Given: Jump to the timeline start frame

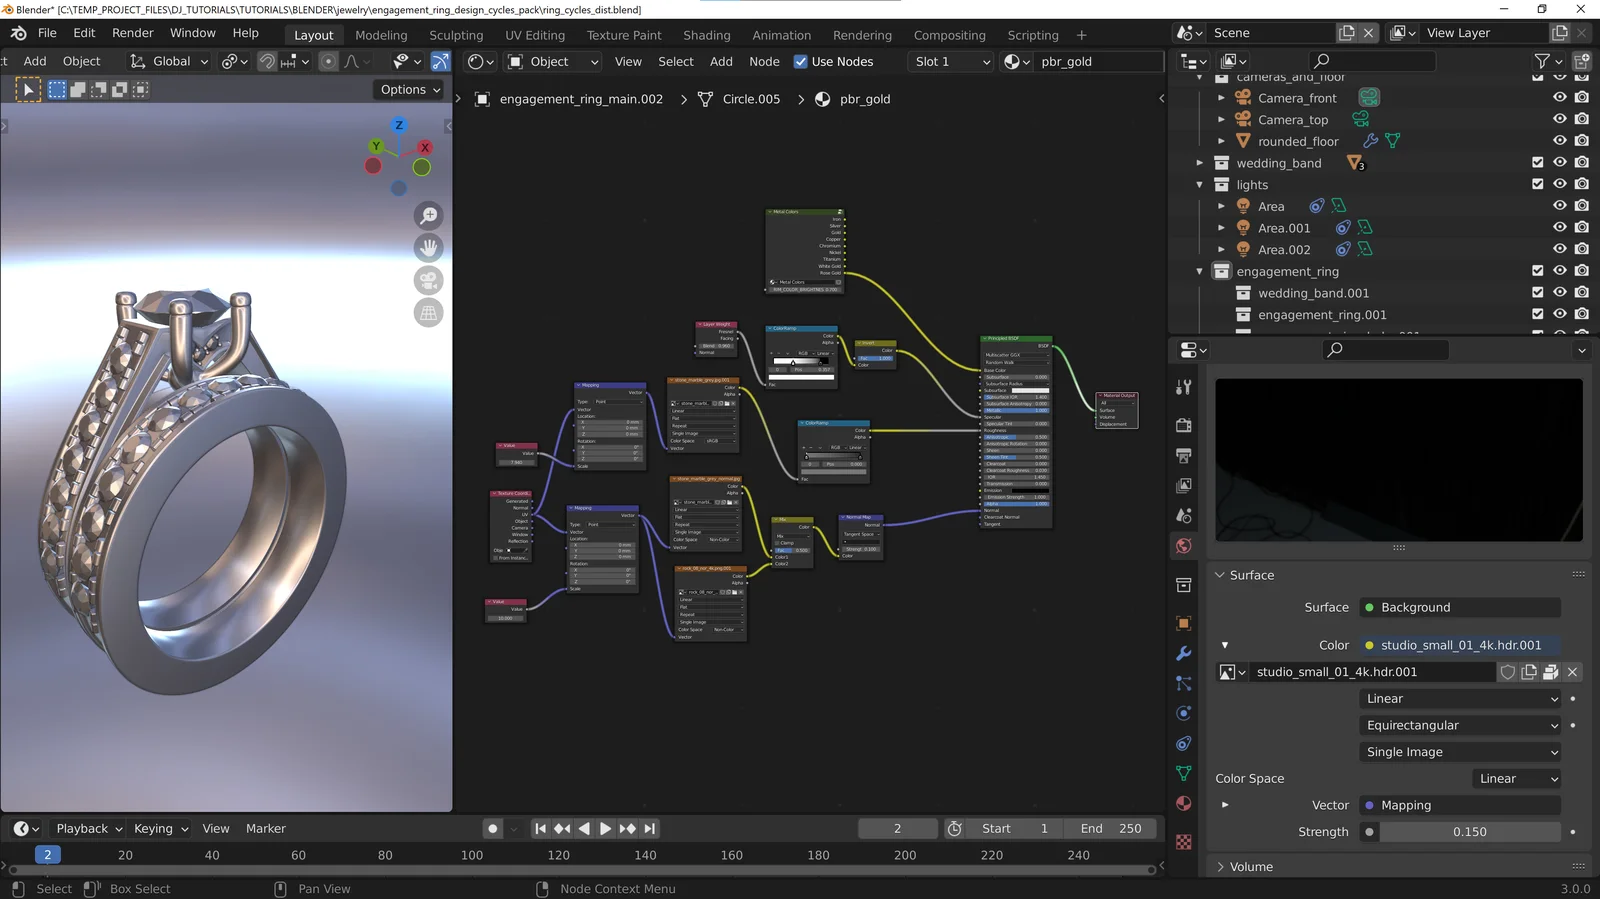Looking at the screenshot, I should click(x=540, y=829).
